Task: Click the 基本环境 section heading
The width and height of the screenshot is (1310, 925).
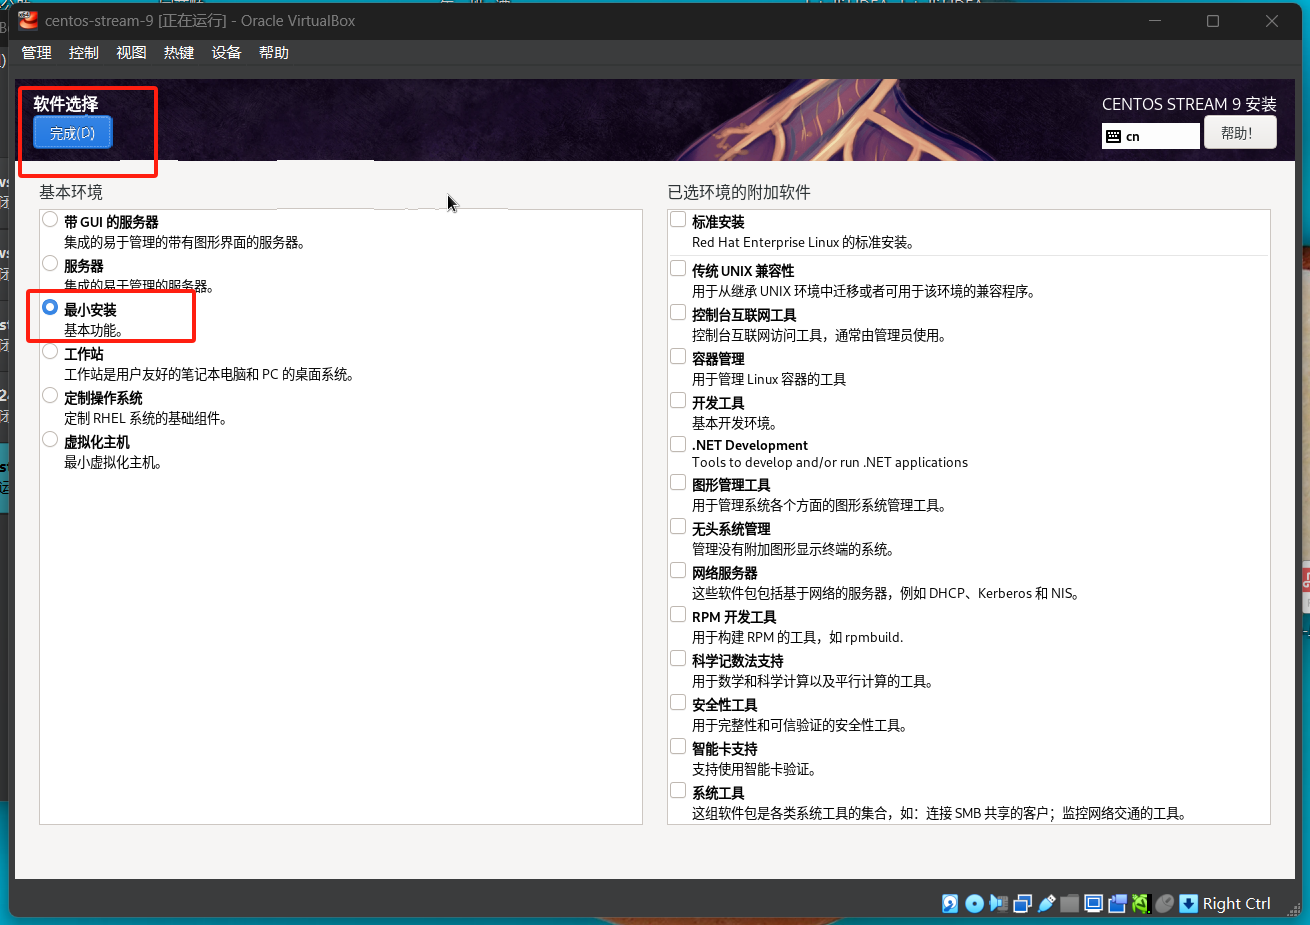Action: click(x=71, y=192)
